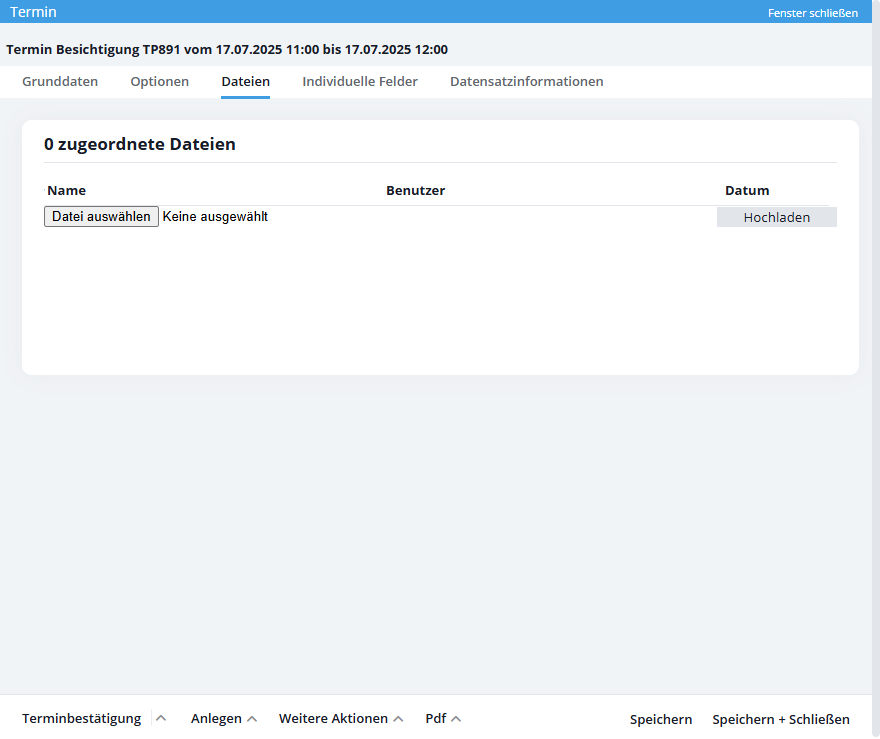The width and height of the screenshot is (880, 739).
Task: Open the Pdf dropdown menu
Action: click(x=443, y=718)
